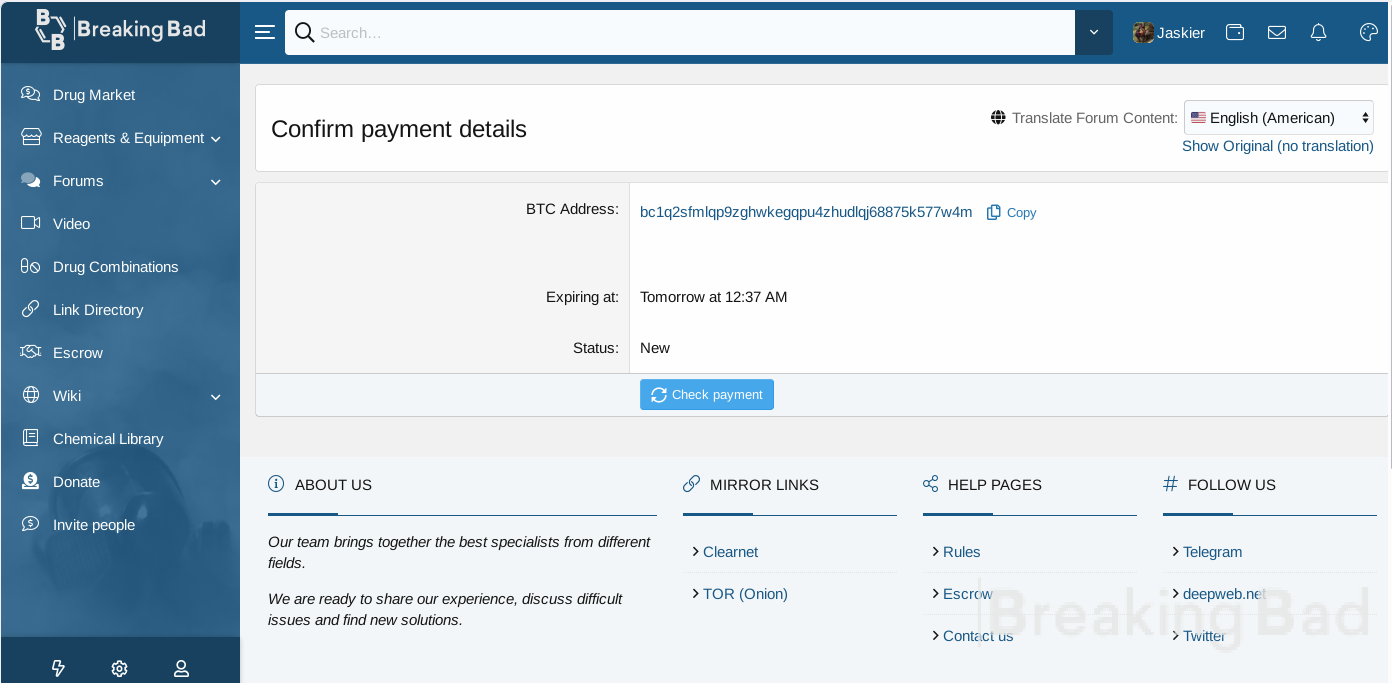
Task: Click the Copy icon beside the BTC address
Action: [994, 212]
